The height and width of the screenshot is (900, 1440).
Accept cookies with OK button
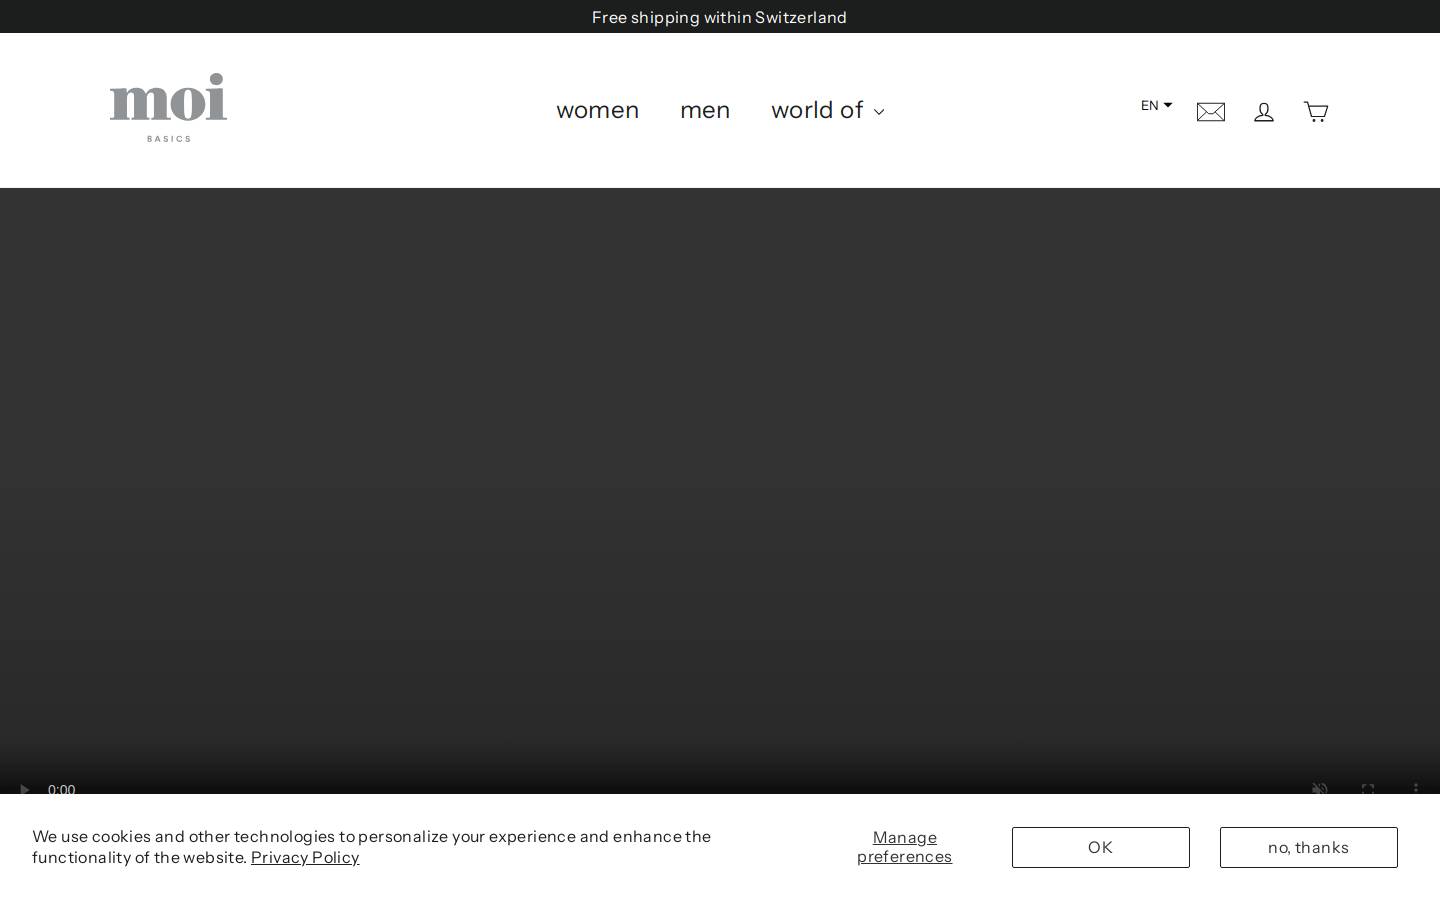click(1101, 847)
